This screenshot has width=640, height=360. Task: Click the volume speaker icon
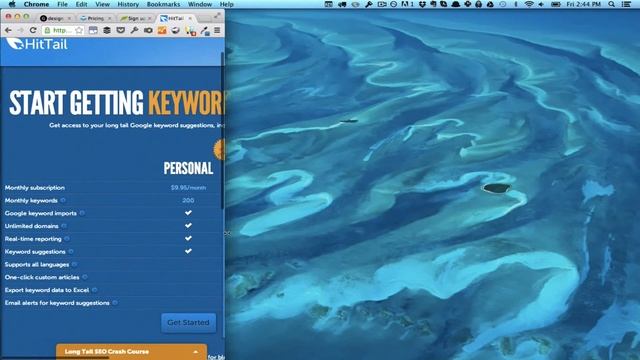[541, 4]
